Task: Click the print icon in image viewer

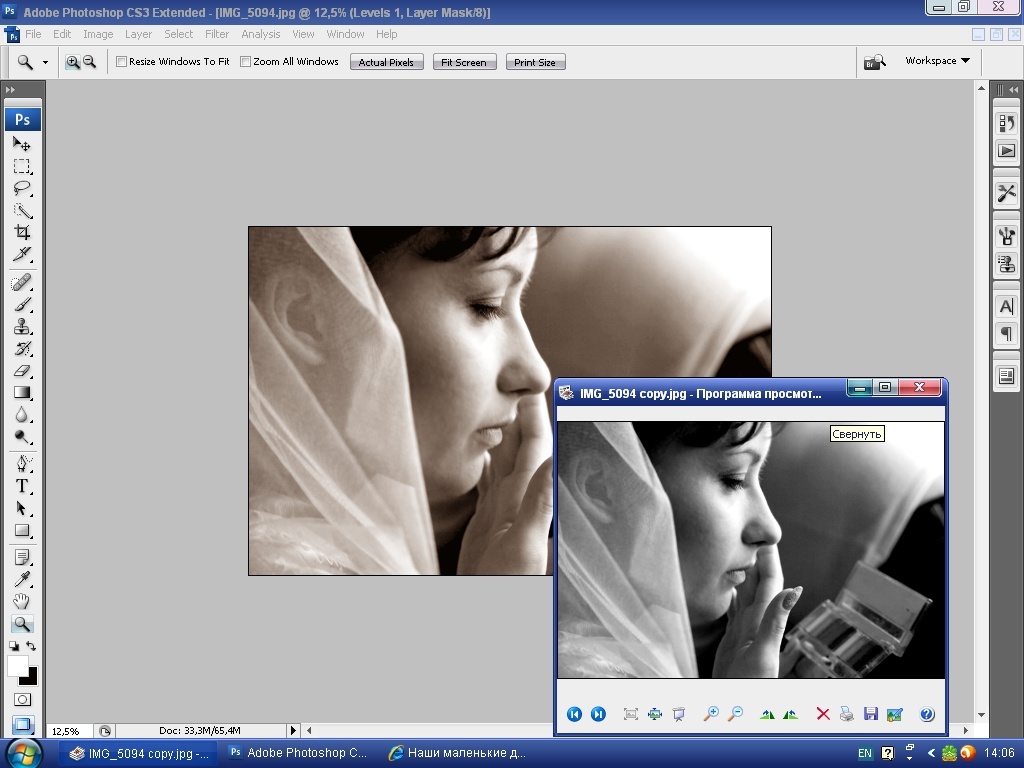Action: tap(847, 714)
